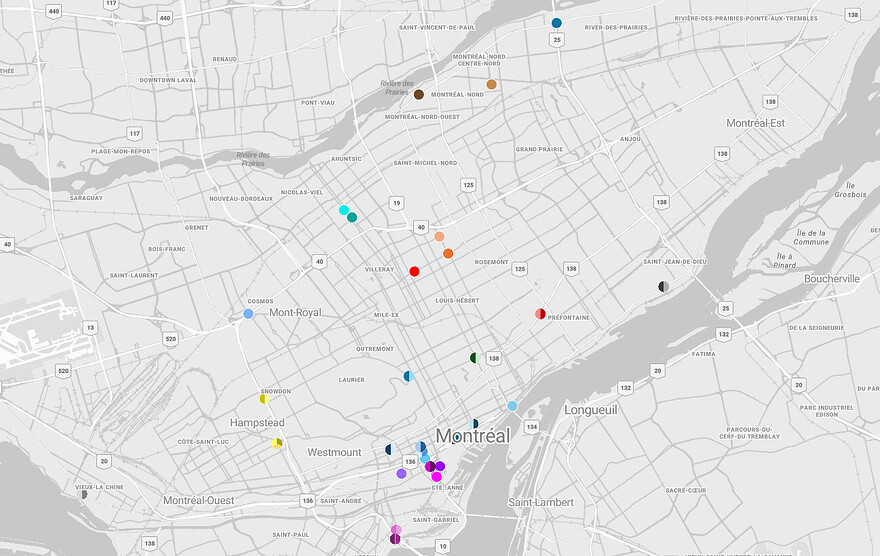Viewport: 880px width, 556px height.
Task: Click the light blue marker below Cosmos
Action: click(x=248, y=314)
